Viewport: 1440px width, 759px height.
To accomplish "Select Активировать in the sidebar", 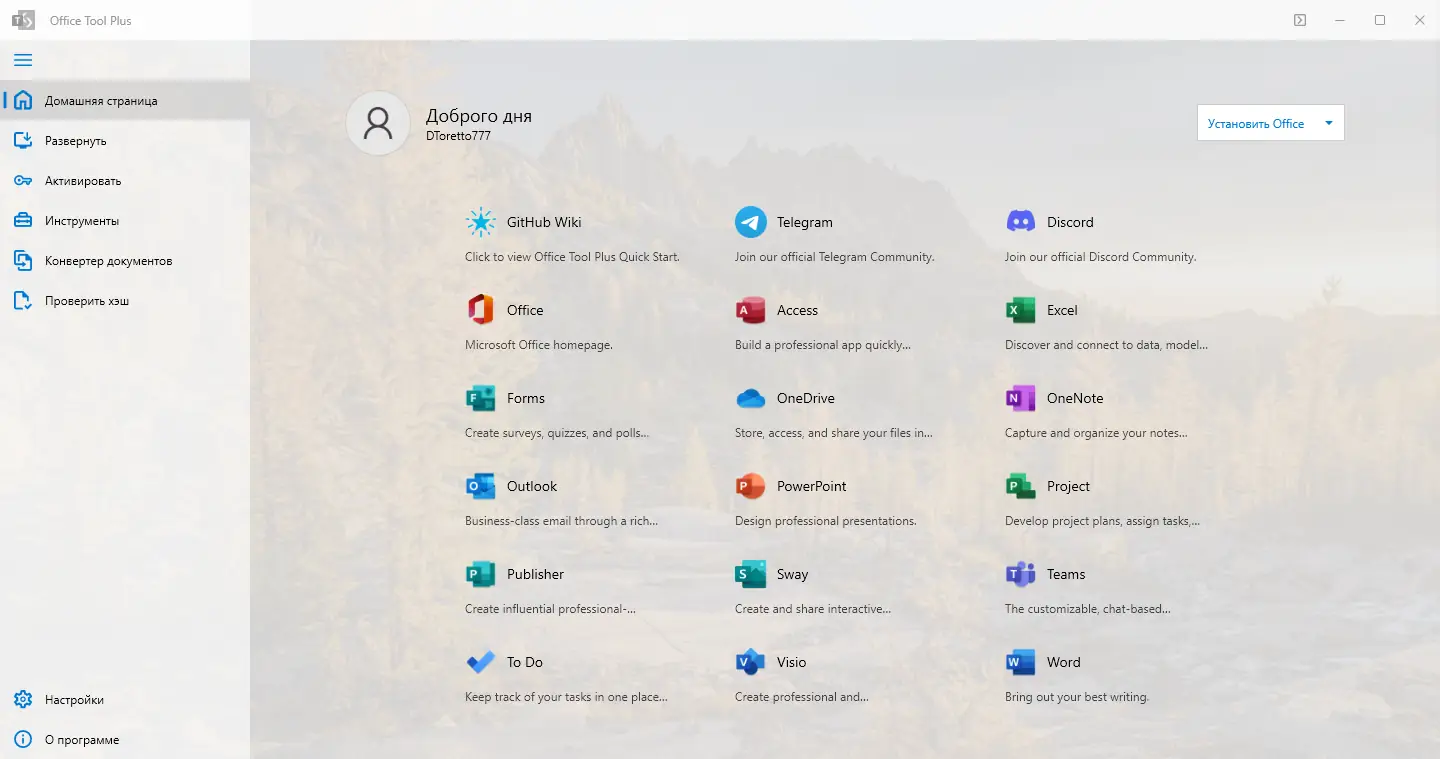I will coord(125,180).
